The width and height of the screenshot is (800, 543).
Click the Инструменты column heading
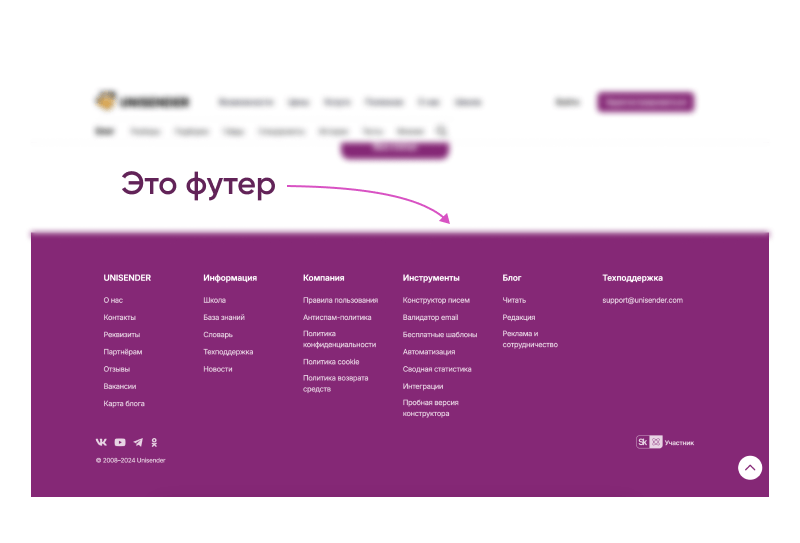coord(431,278)
